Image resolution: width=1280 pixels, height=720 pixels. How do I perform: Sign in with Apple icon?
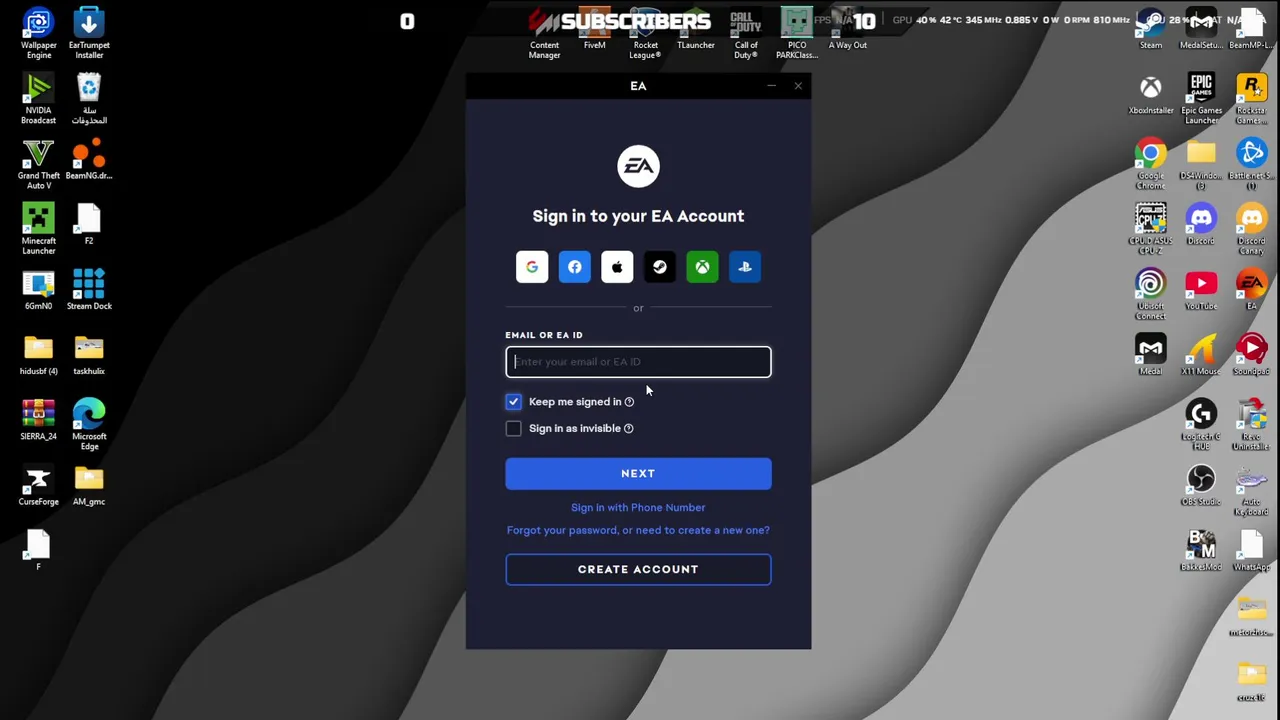[x=617, y=267]
